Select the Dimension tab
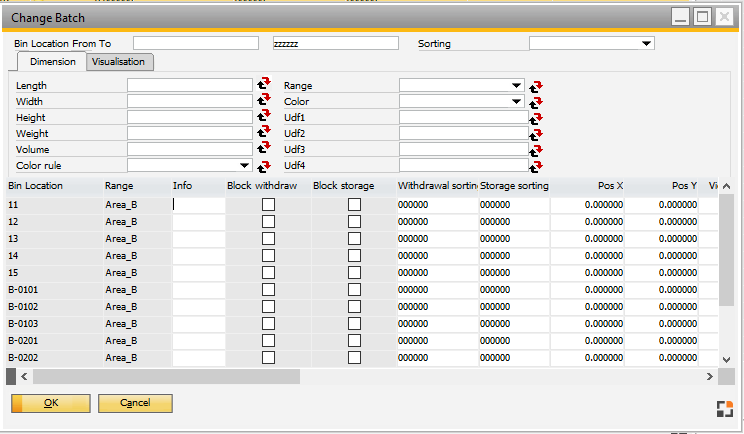The width and height of the screenshot is (744, 434). (x=52, y=62)
